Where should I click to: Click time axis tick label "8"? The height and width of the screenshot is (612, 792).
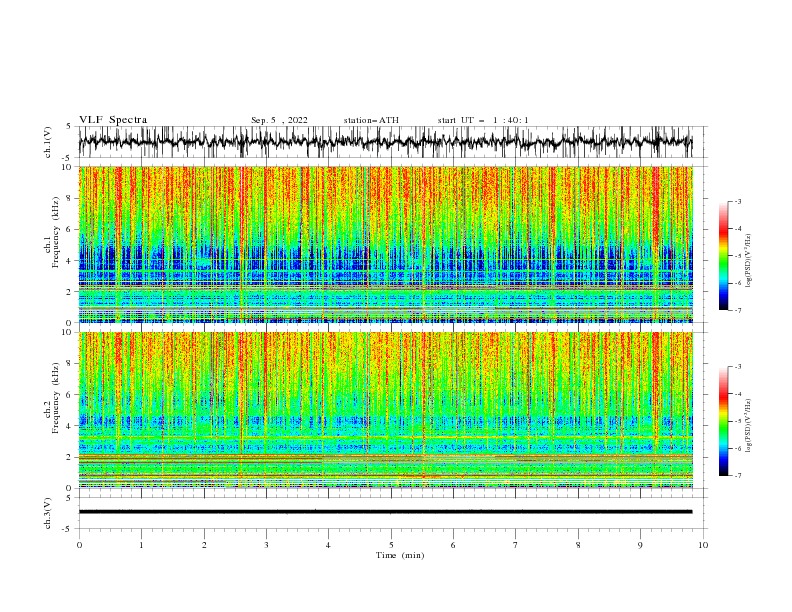click(x=578, y=545)
